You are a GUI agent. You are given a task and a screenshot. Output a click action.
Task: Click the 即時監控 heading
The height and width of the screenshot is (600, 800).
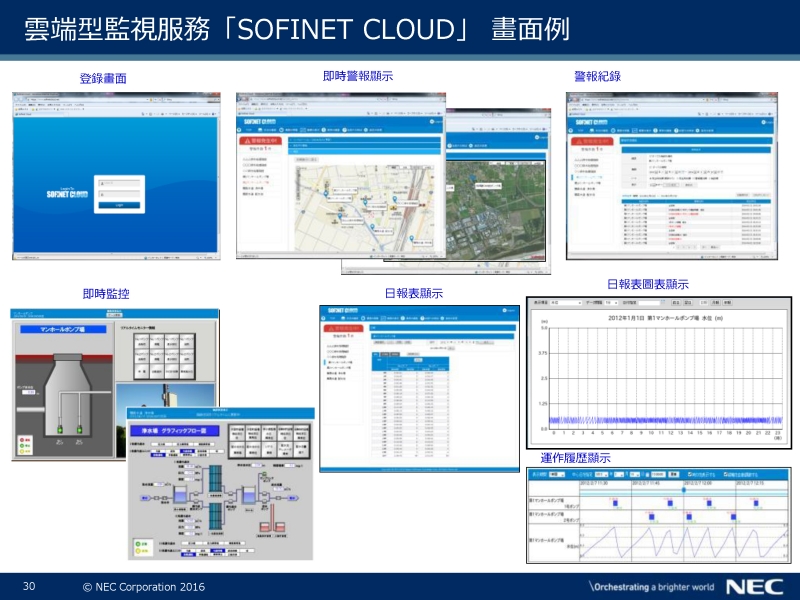tap(106, 294)
